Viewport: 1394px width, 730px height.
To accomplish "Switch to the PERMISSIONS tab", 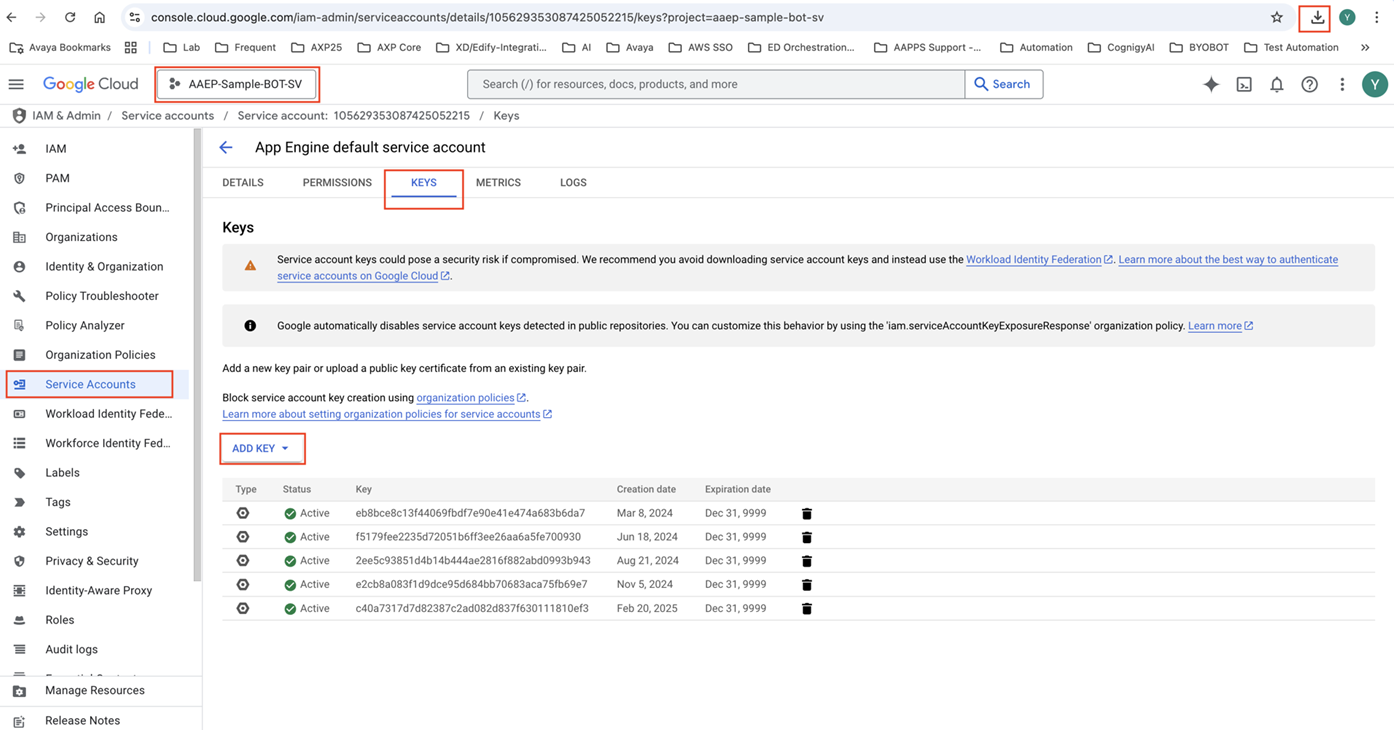I will 337,183.
